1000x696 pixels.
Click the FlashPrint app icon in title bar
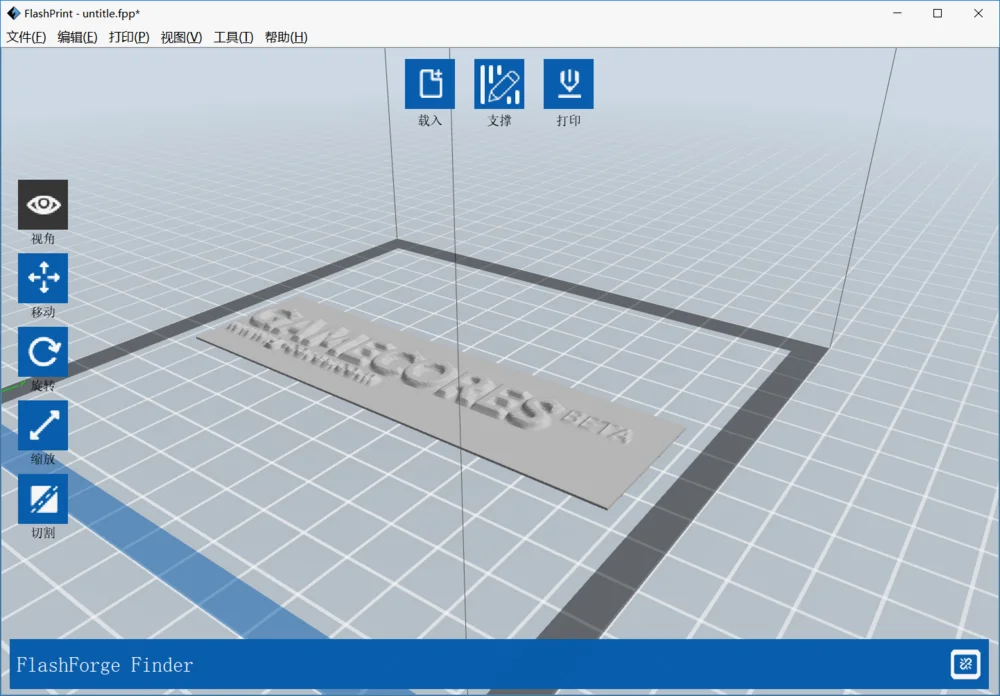13,13
